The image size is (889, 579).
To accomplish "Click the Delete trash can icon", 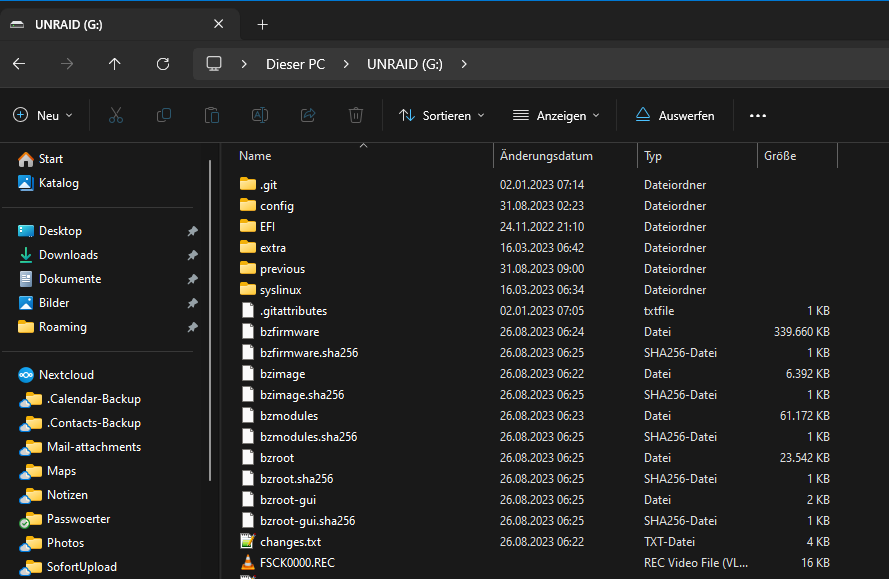I will click(x=356, y=116).
